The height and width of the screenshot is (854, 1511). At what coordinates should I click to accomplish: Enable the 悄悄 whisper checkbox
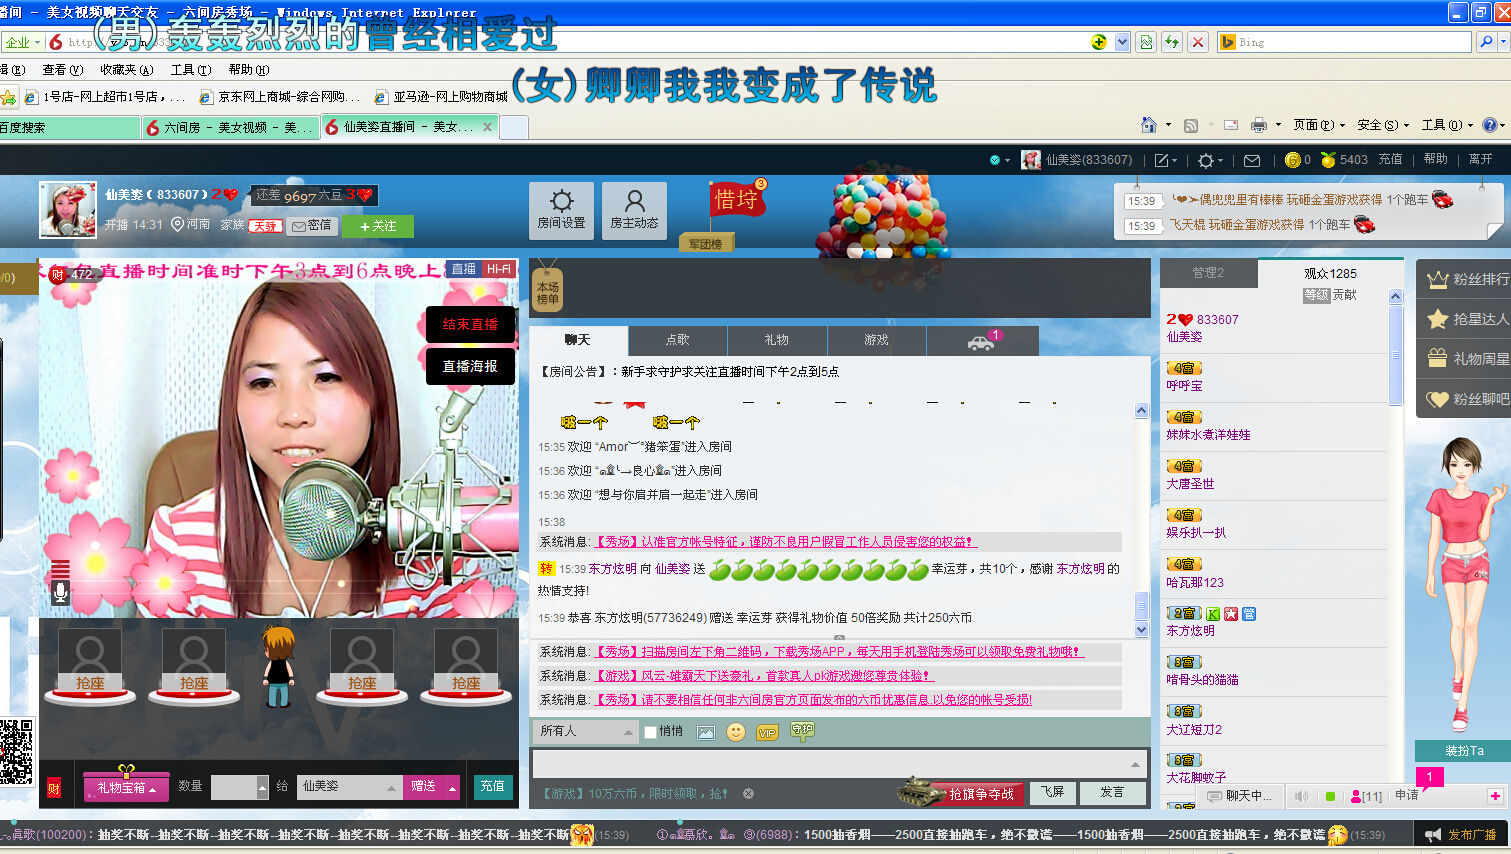click(651, 732)
